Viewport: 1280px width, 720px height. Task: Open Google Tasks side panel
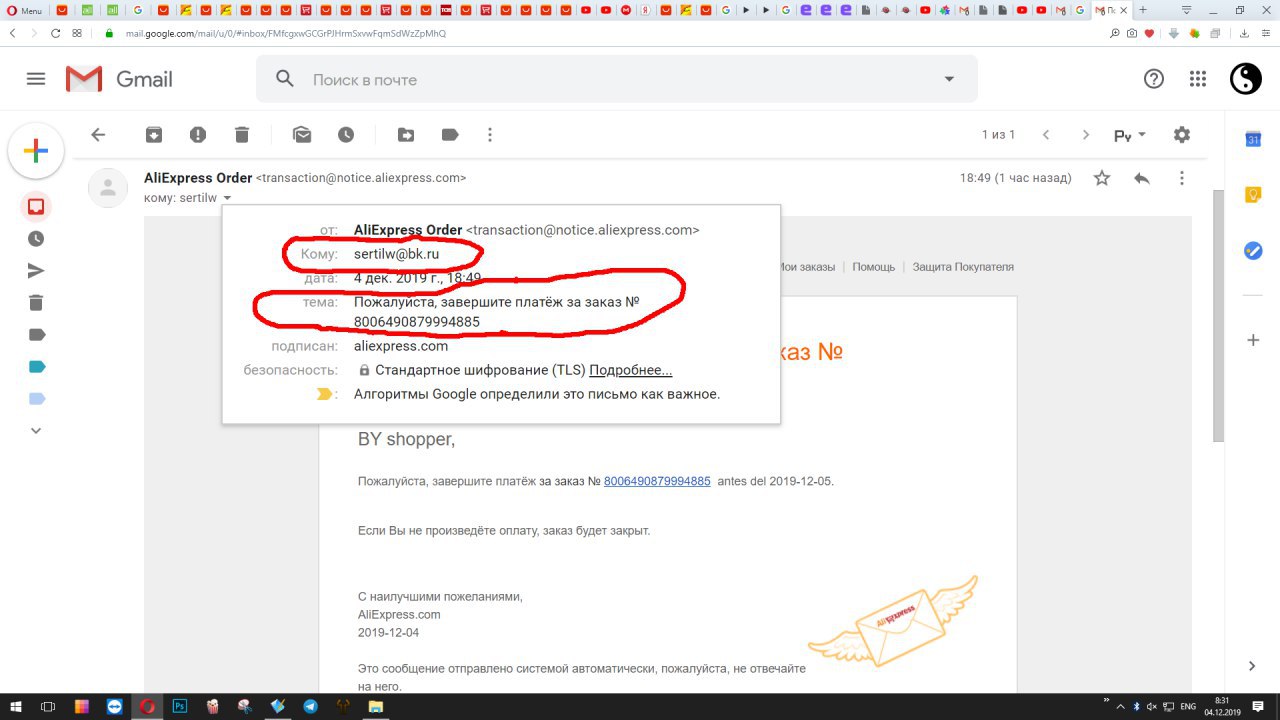(1253, 250)
